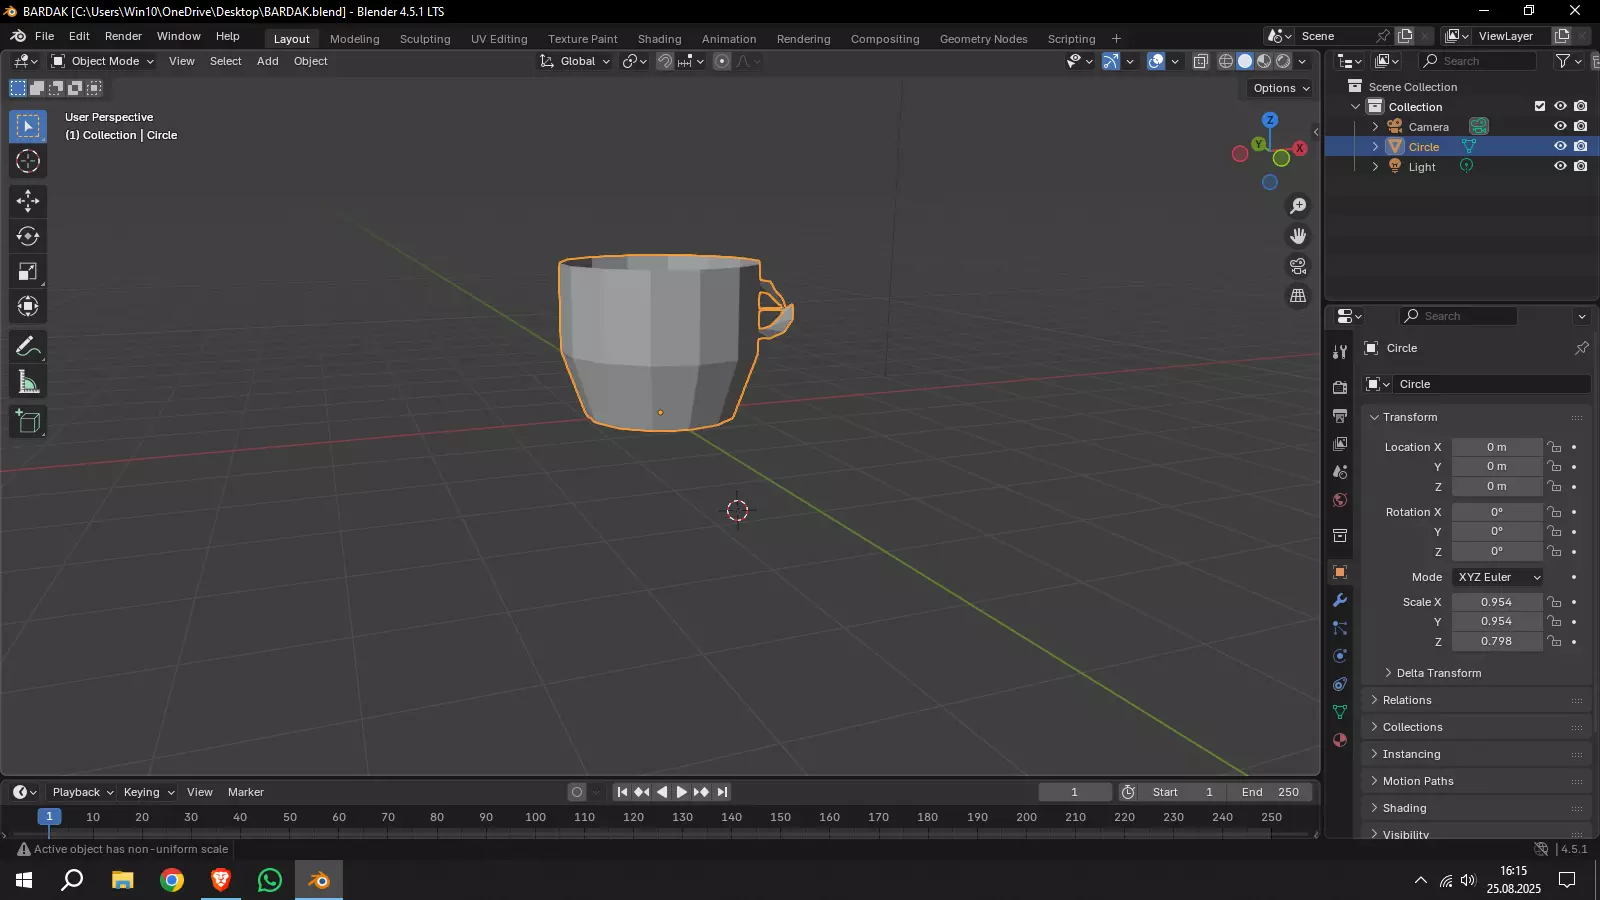The image size is (1600, 900).
Task: Click the viewport zoom magnifier icon
Action: coord(1298,206)
